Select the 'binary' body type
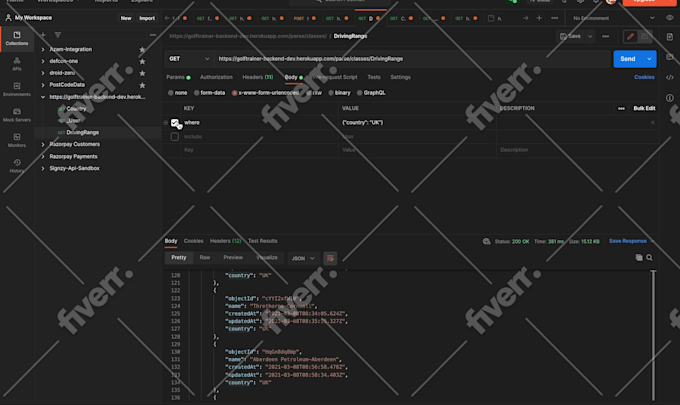Image resolution: width=680 pixels, height=405 pixels. click(339, 93)
